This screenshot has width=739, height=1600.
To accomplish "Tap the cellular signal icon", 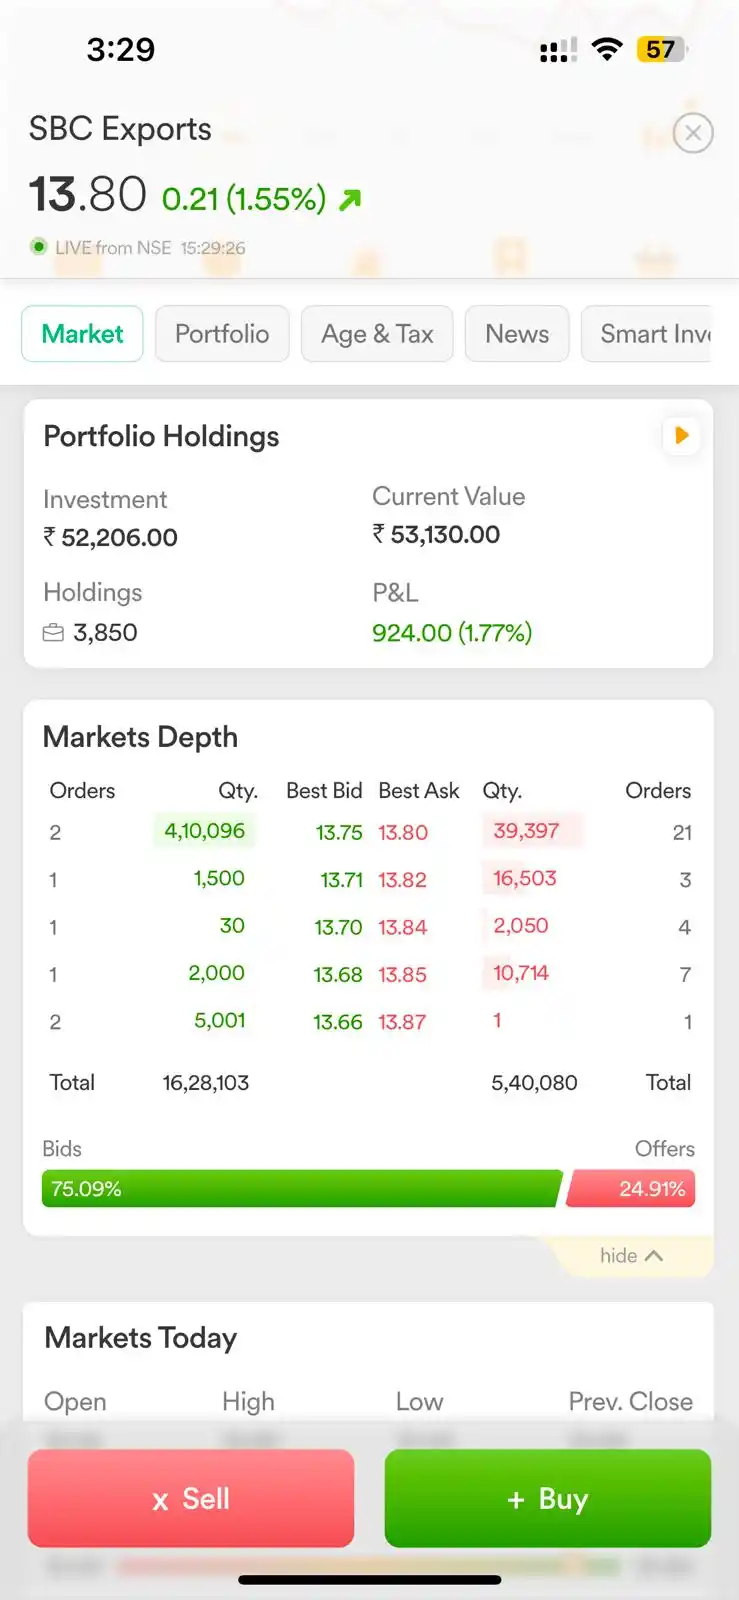I will (x=558, y=50).
